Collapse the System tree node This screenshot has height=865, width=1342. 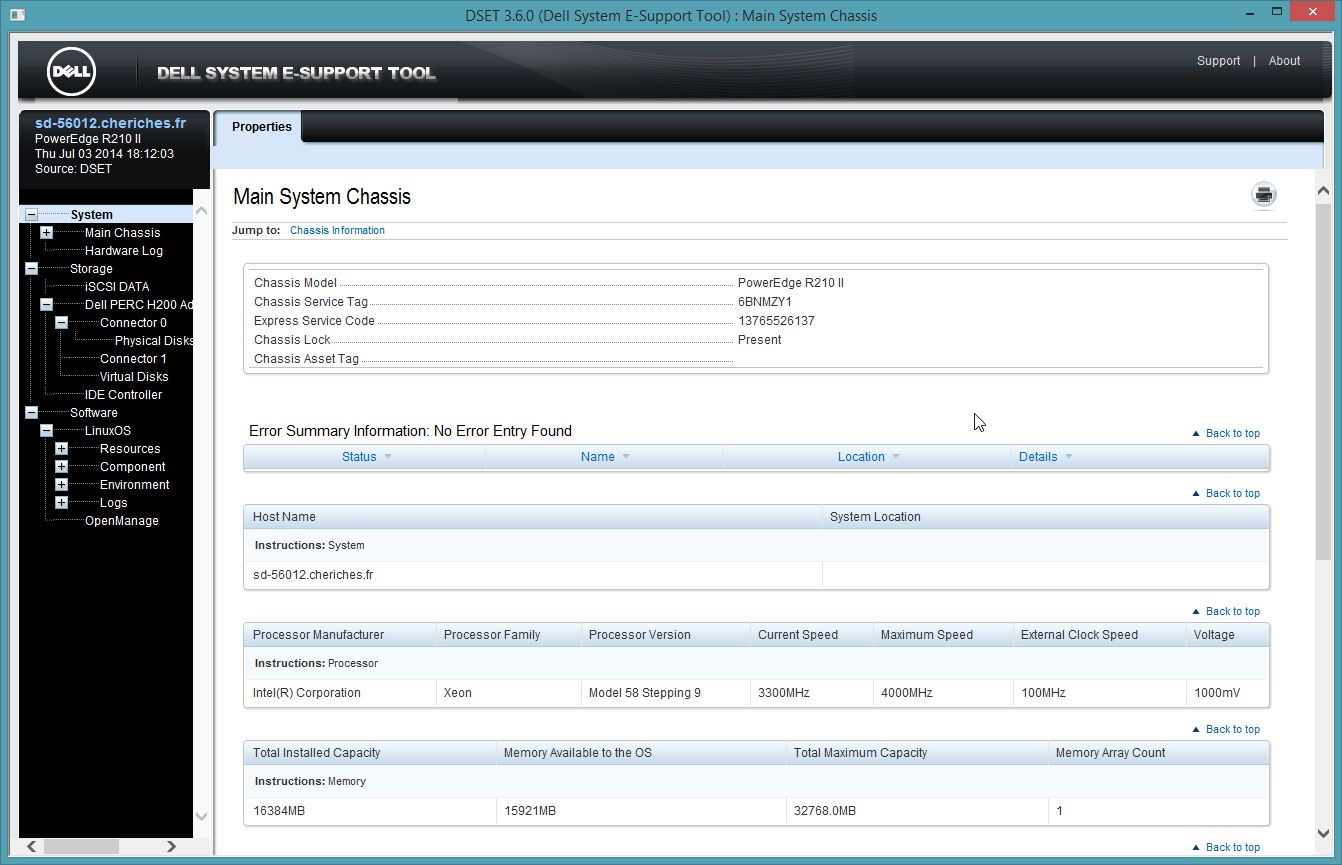31,215
